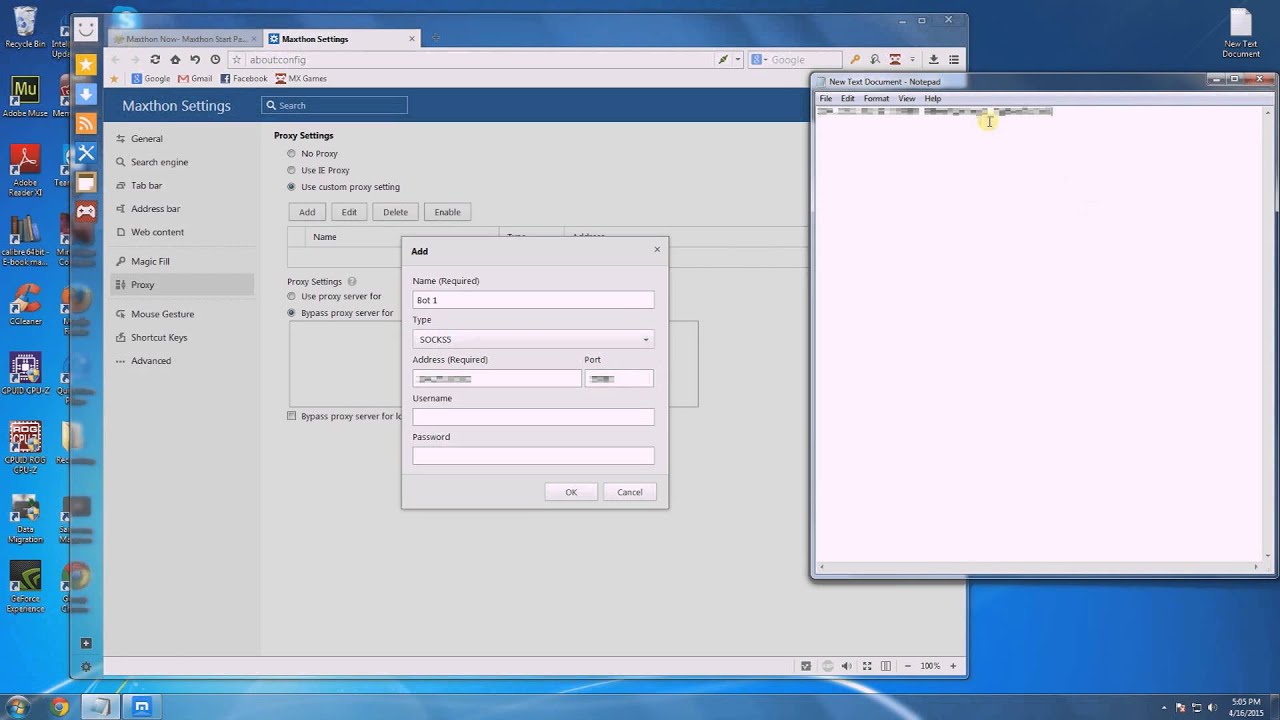Click the Password input field

(x=533, y=456)
